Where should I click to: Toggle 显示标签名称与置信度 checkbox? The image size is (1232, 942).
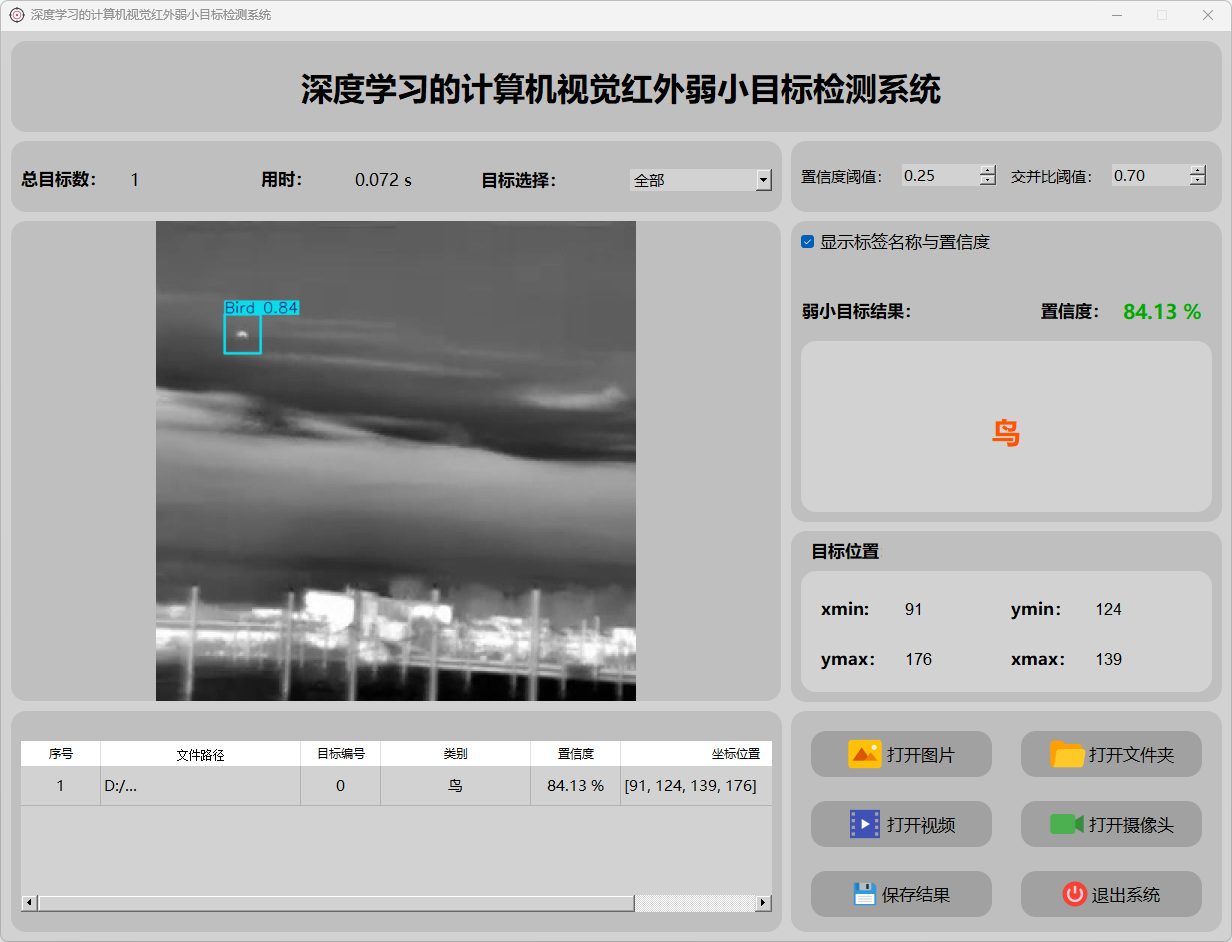tap(808, 242)
